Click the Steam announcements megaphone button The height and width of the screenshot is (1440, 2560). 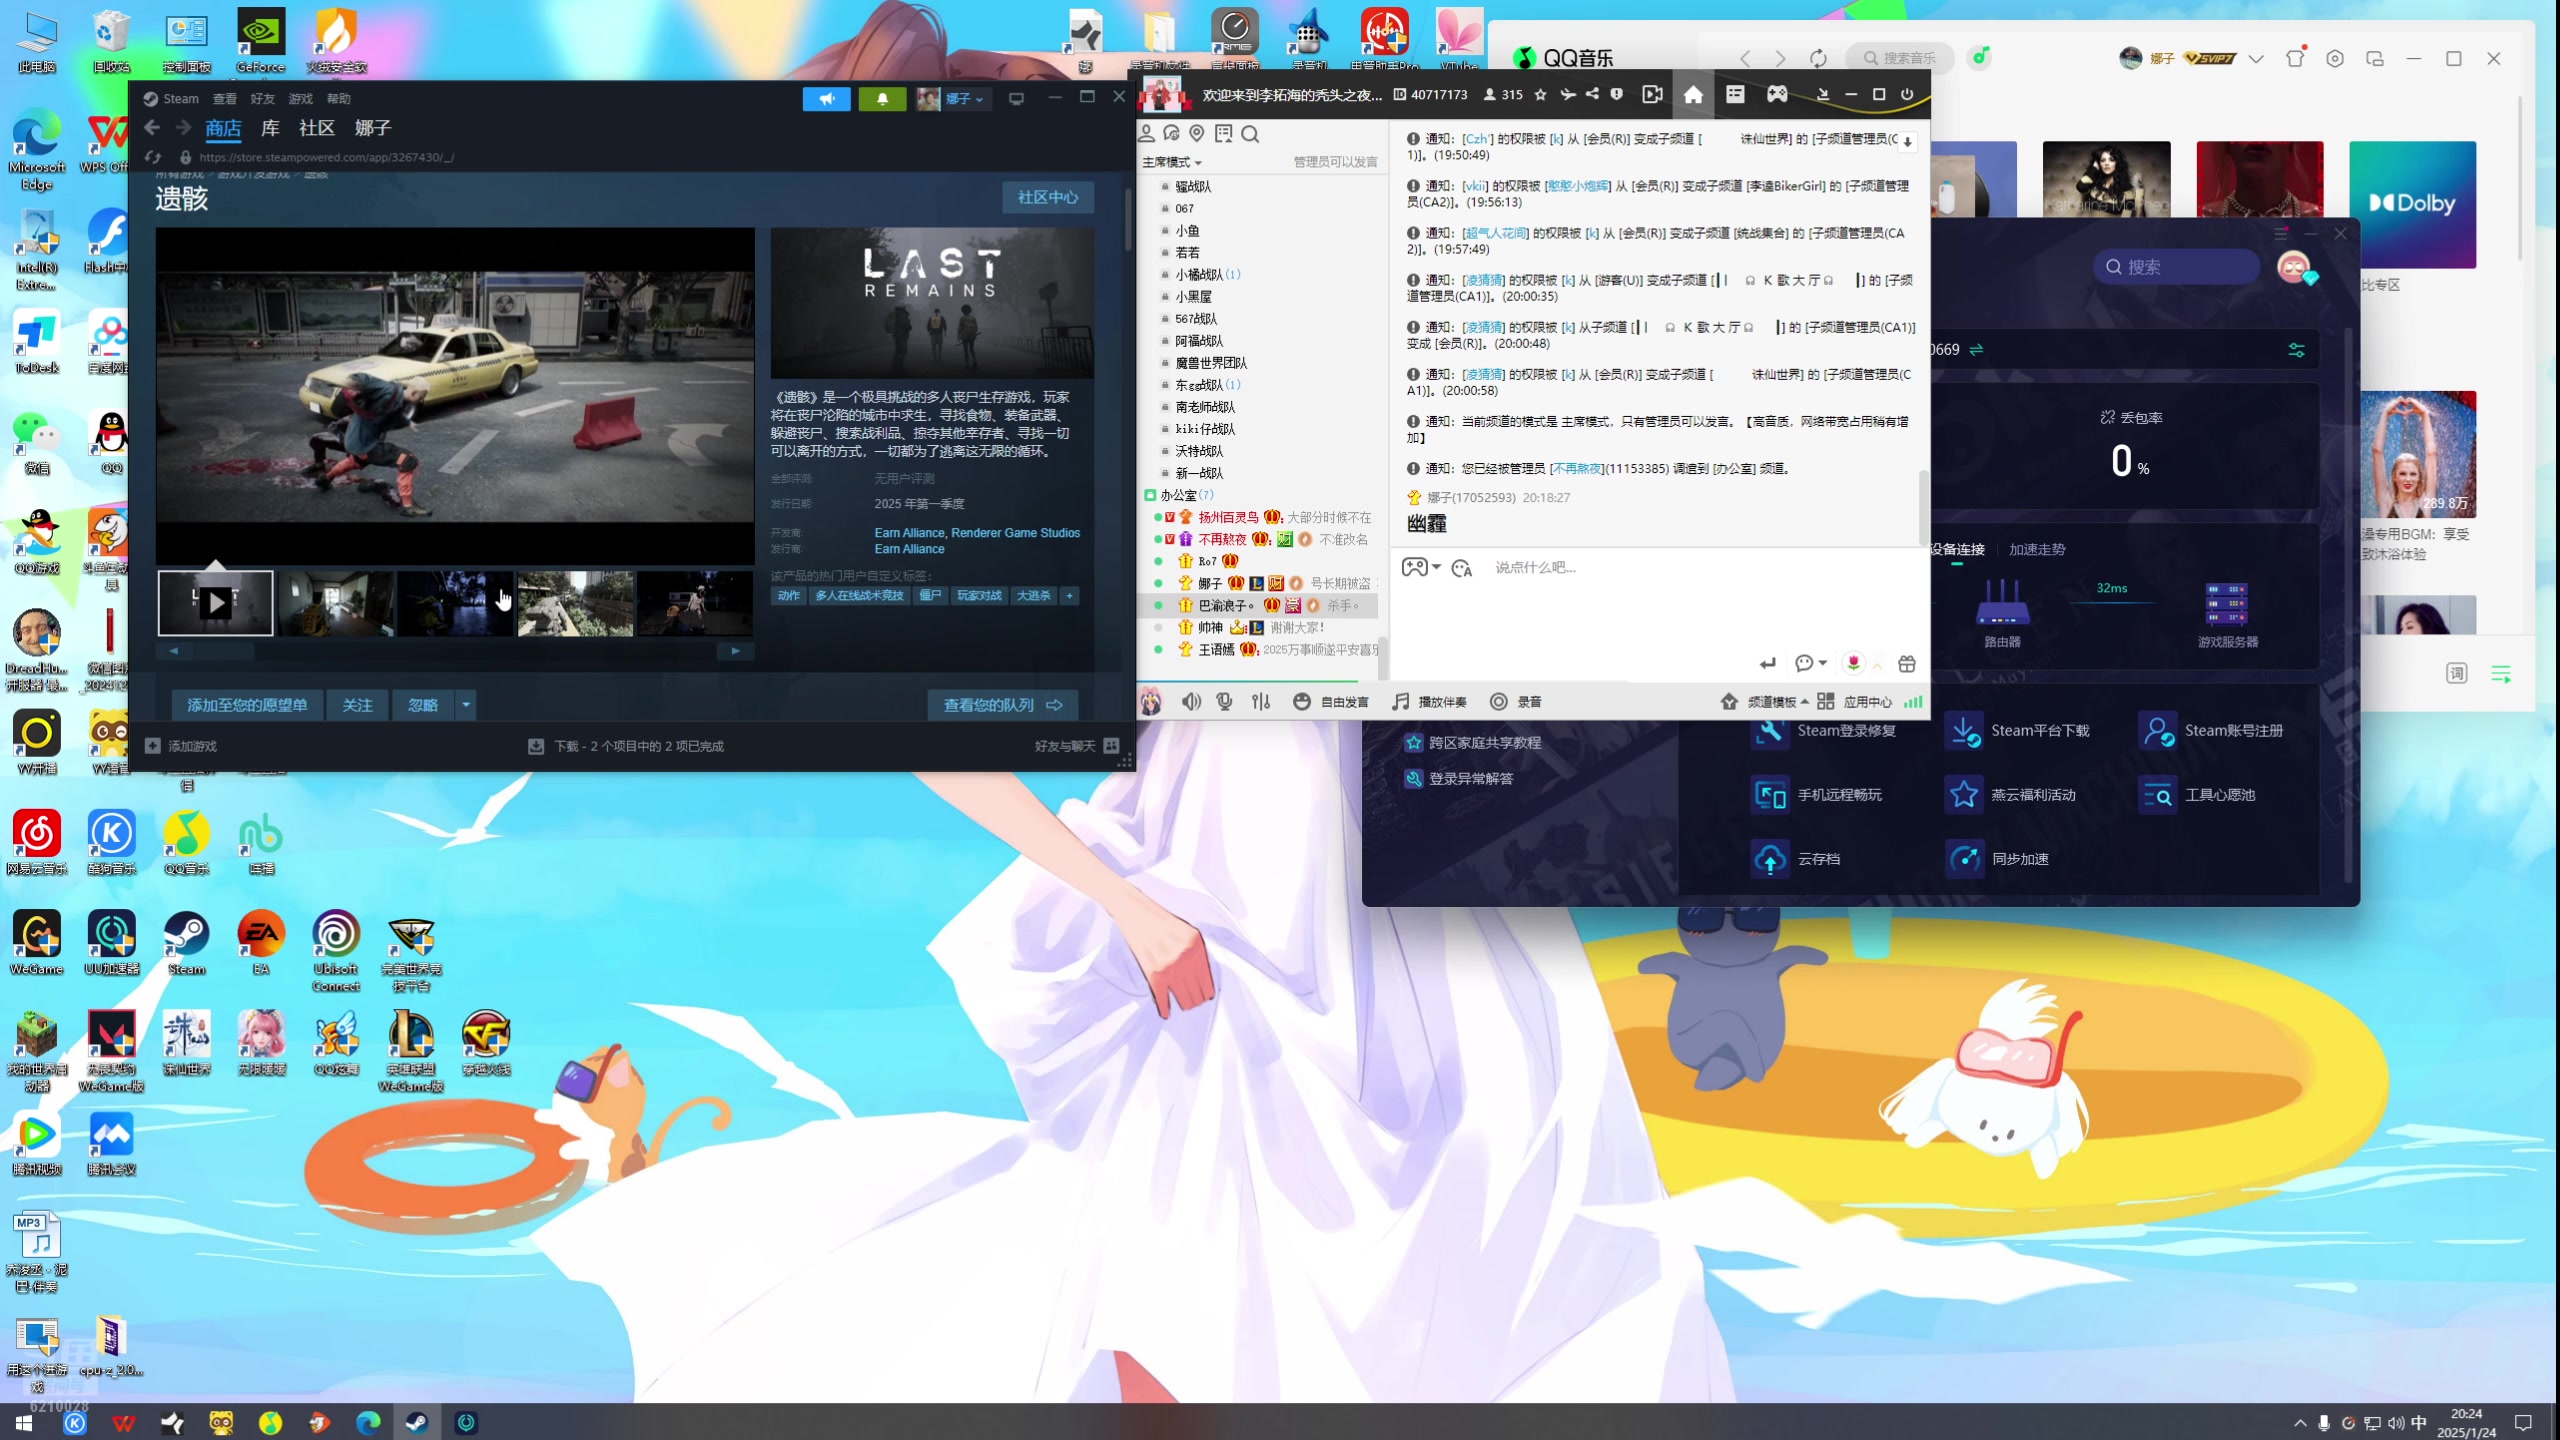[x=826, y=99]
